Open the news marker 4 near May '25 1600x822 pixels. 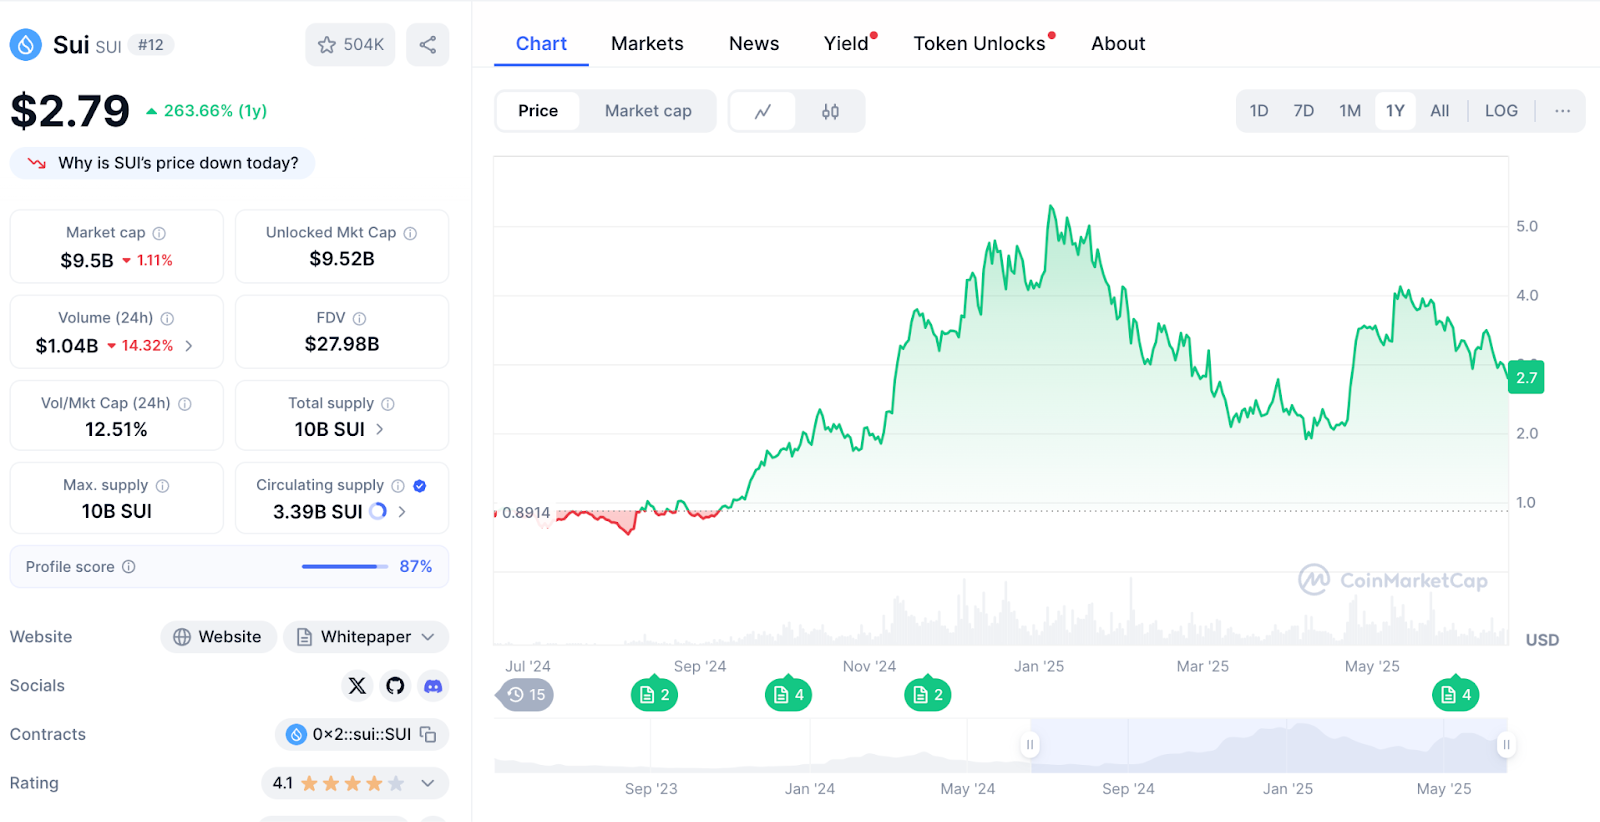coord(1455,695)
